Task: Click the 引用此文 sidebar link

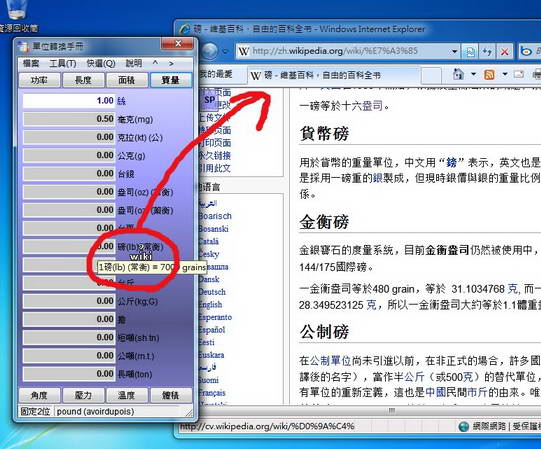Action: (214, 168)
